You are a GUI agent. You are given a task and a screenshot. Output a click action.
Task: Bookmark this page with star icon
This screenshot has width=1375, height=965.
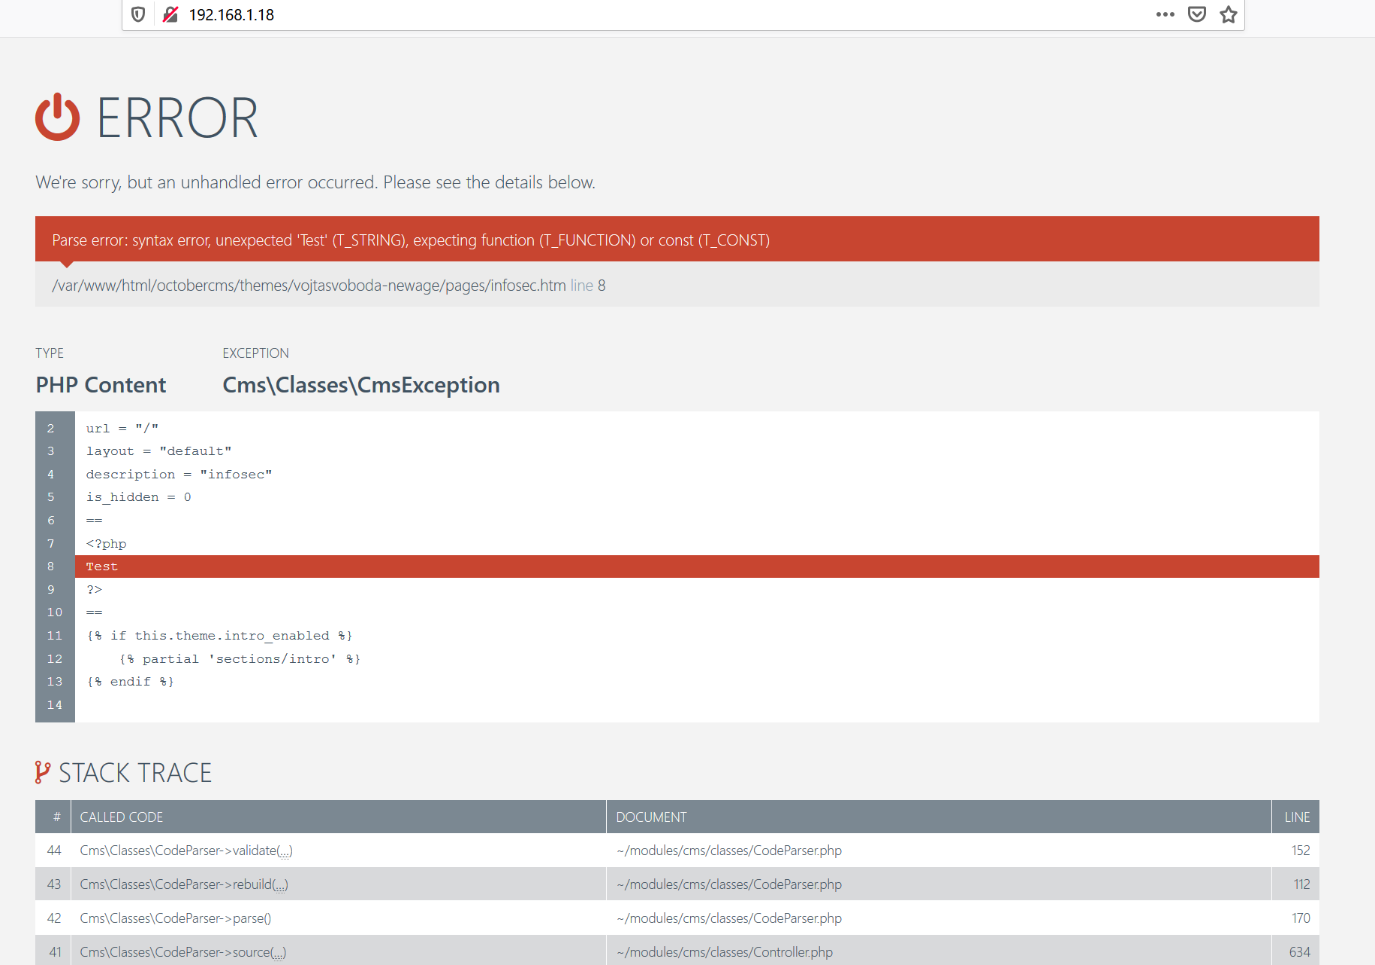point(1229,14)
